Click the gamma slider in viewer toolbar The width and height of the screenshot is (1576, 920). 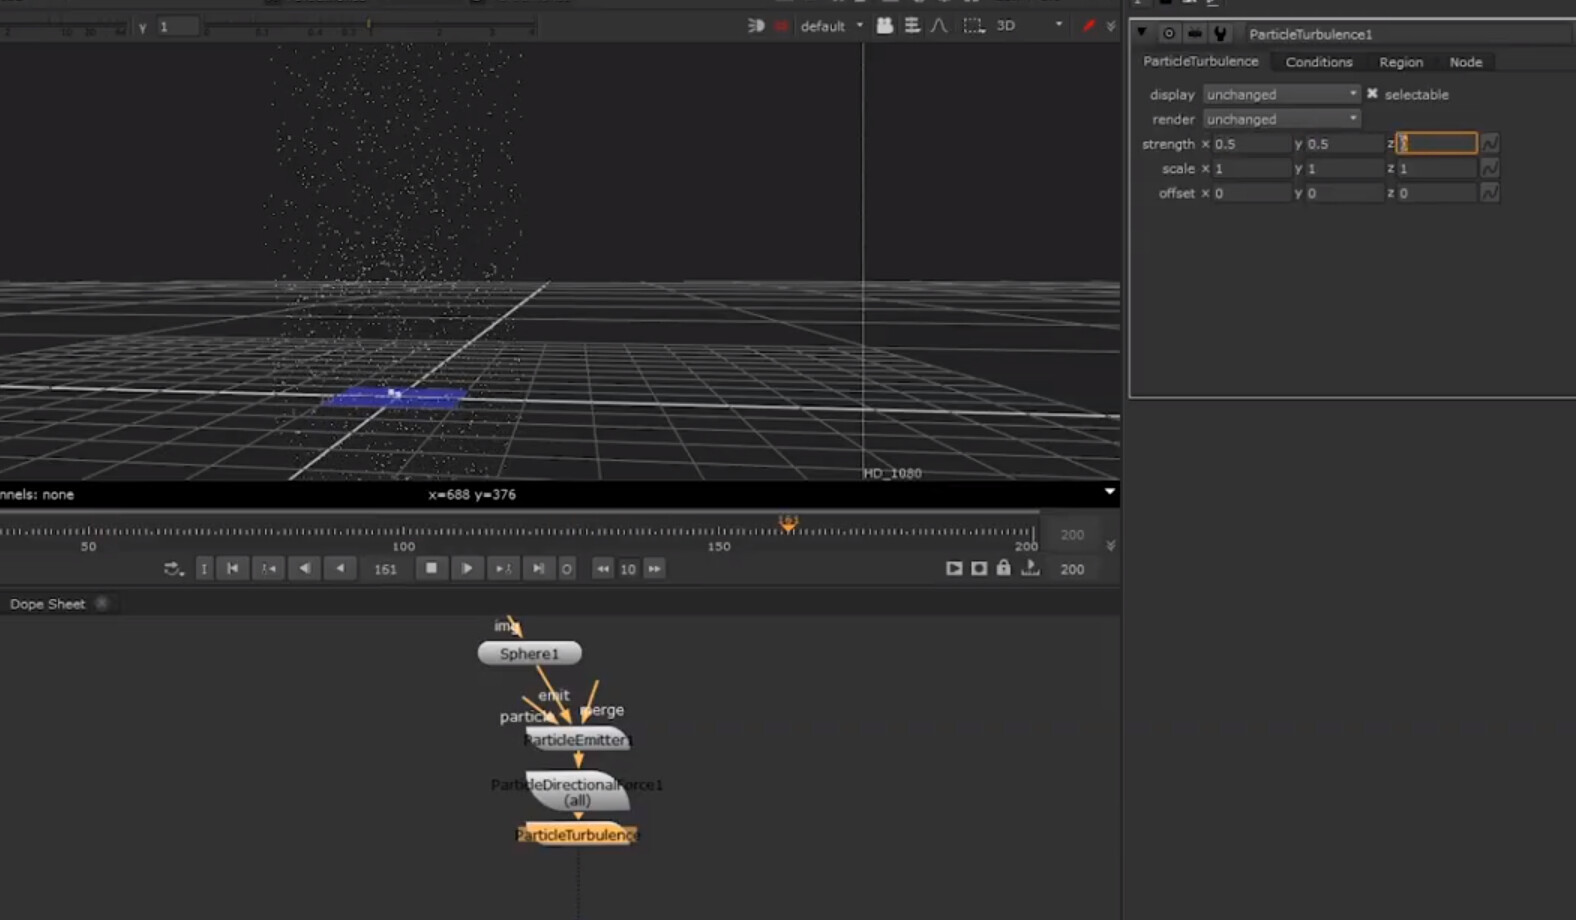tap(369, 26)
